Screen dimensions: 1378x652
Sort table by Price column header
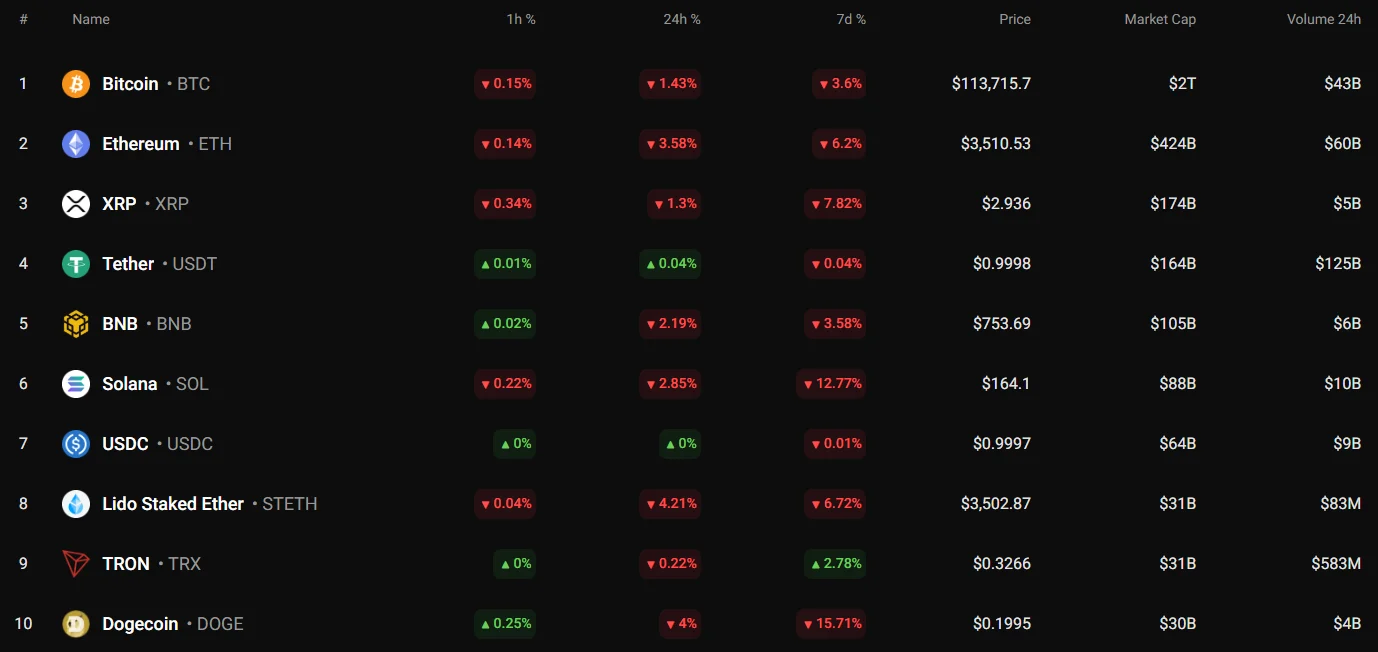1014,19
